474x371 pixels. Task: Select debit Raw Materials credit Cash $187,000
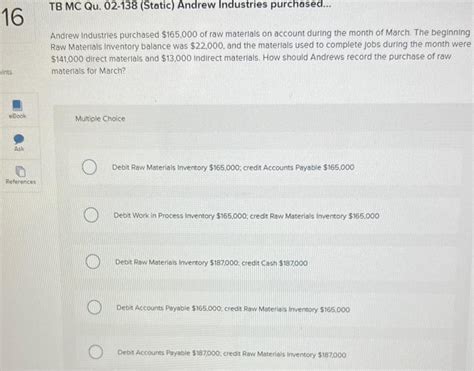click(93, 262)
